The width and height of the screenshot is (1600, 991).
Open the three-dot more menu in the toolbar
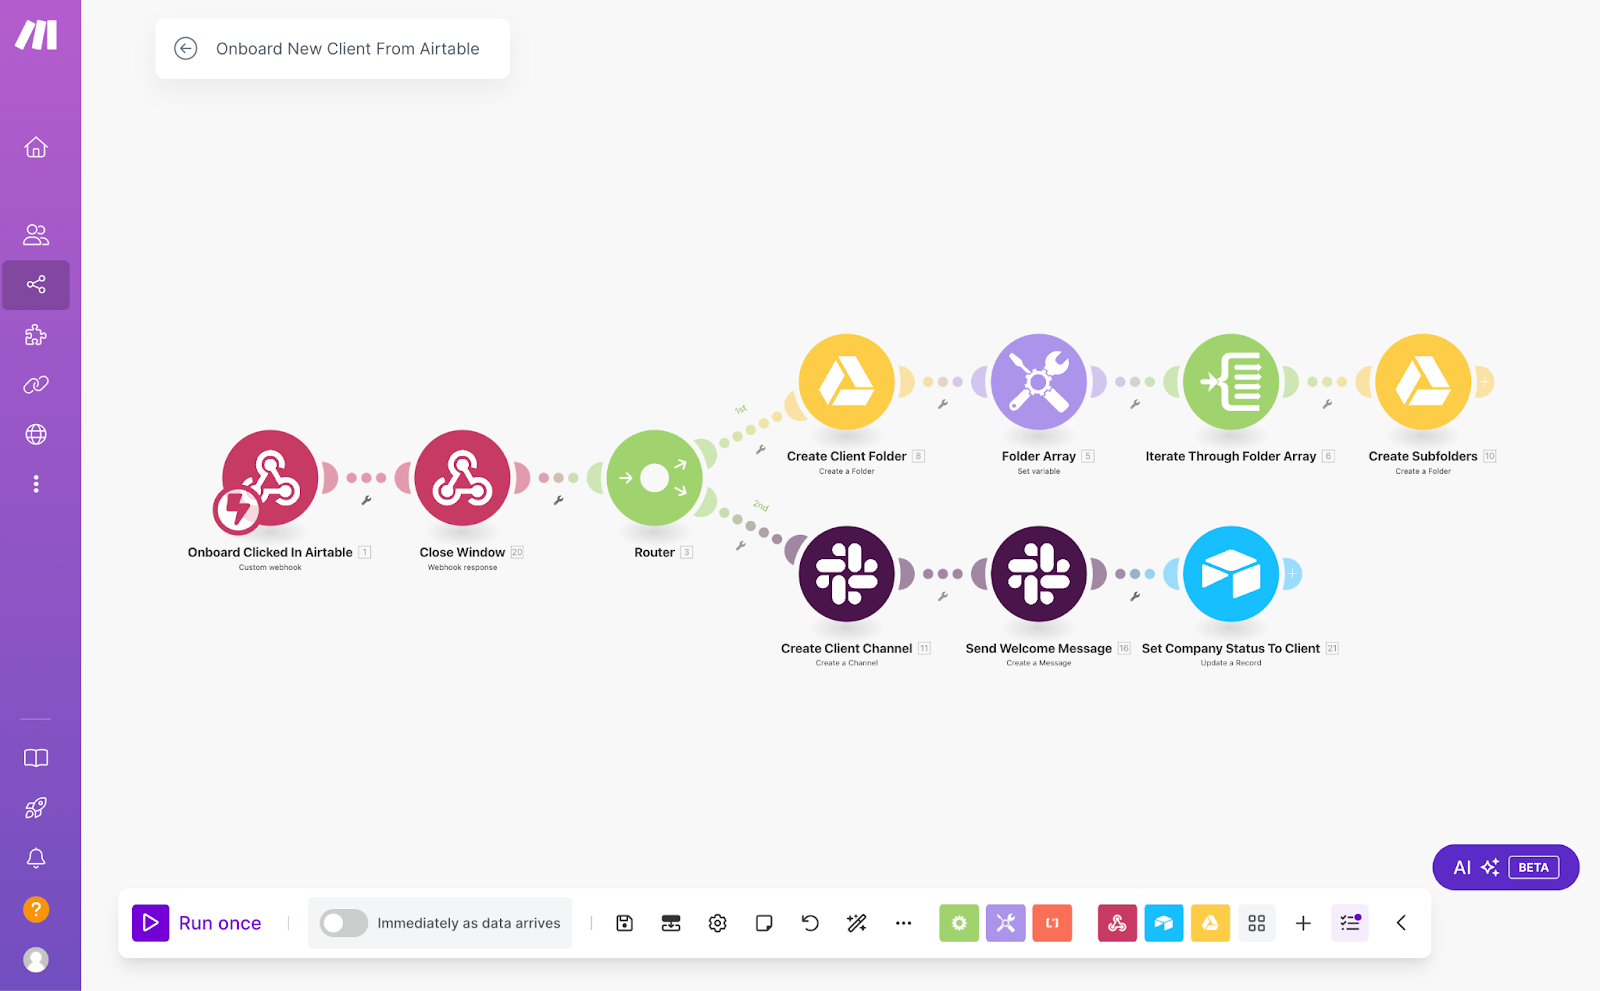click(x=903, y=923)
